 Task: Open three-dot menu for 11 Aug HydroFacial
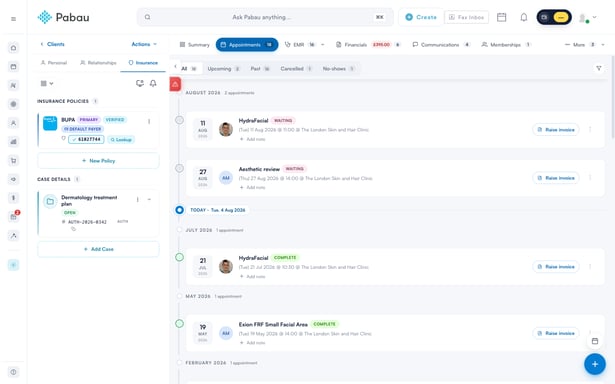tap(590, 129)
